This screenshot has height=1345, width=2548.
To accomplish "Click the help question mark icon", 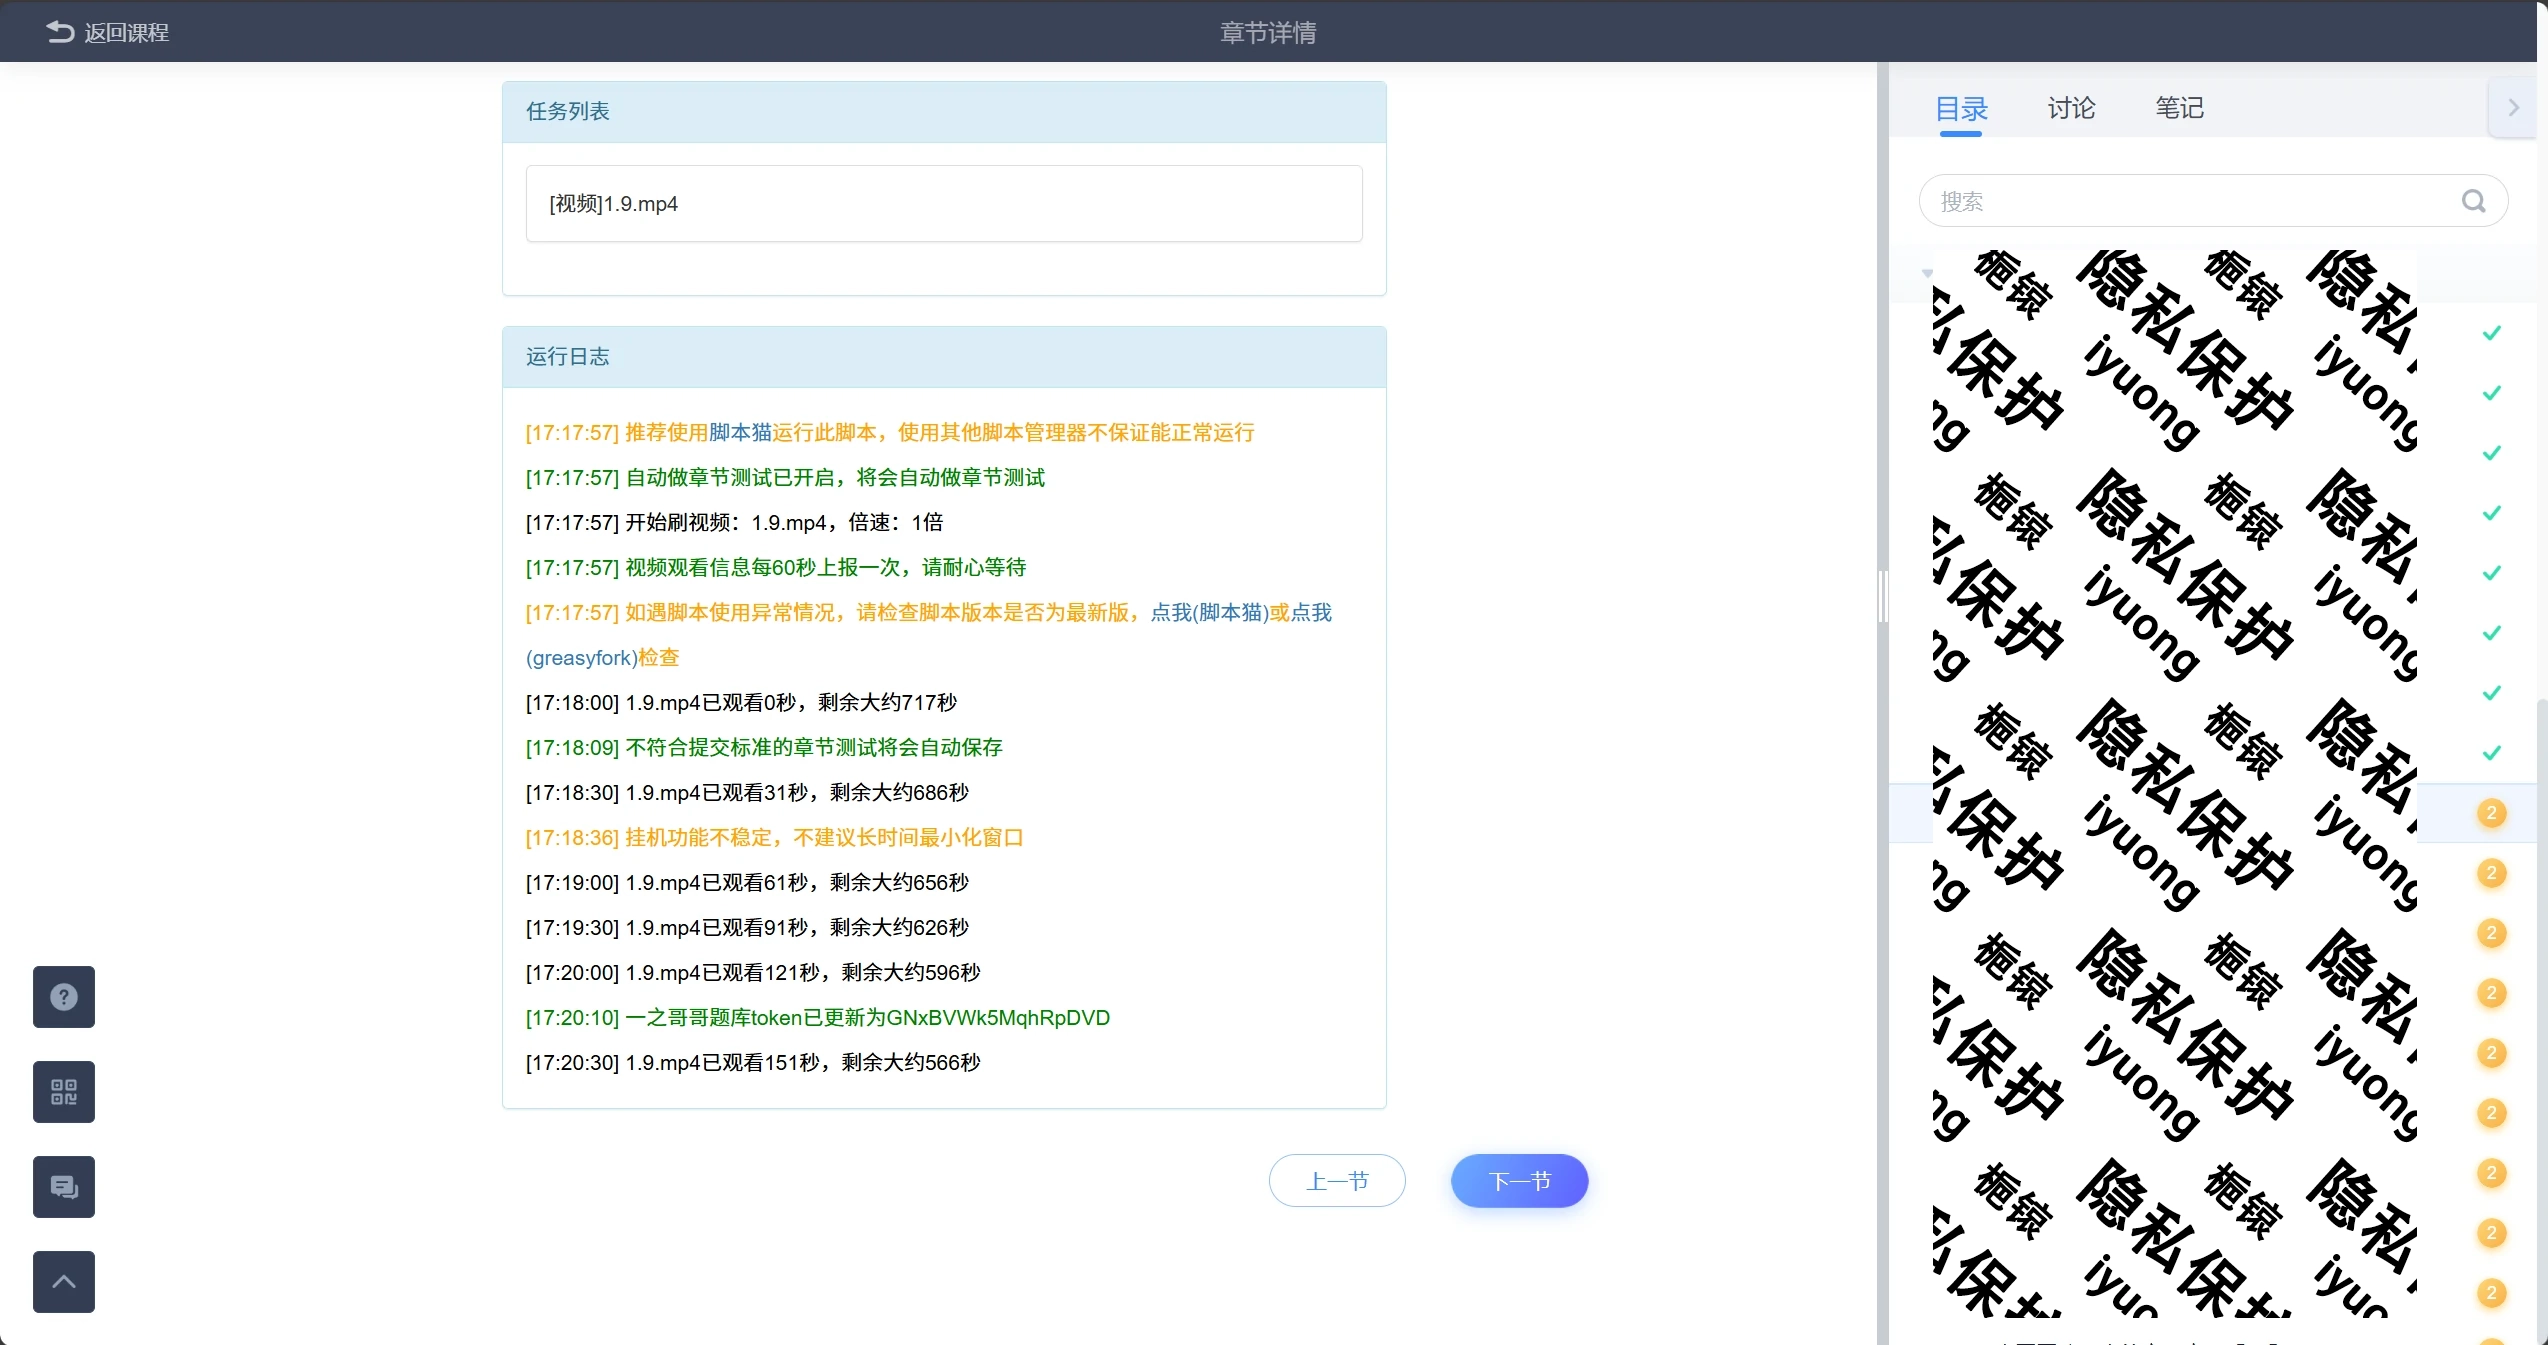I will point(64,996).
